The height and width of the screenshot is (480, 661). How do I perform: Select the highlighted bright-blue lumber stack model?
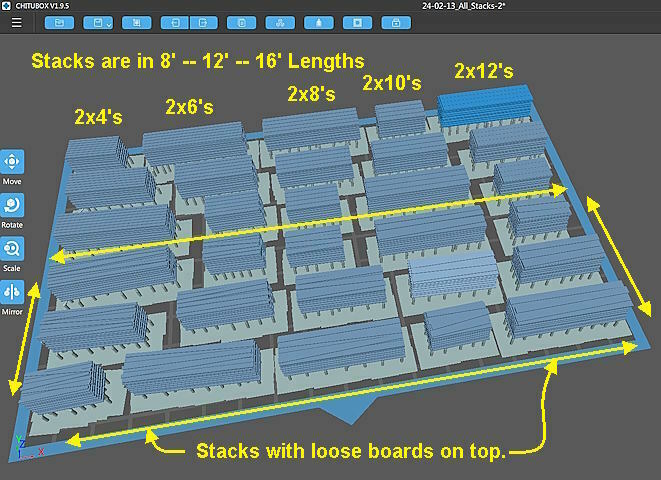coord(485,105)
